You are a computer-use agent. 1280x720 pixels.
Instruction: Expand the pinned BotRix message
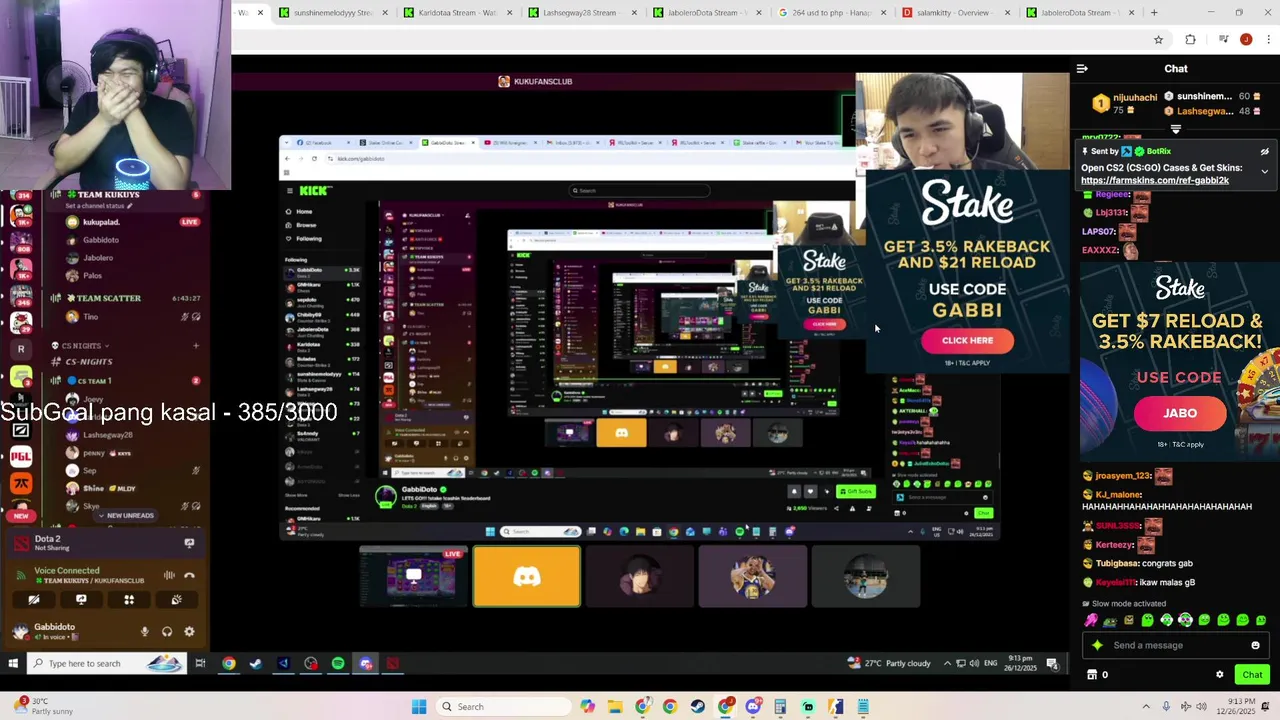click(1264, 171)
